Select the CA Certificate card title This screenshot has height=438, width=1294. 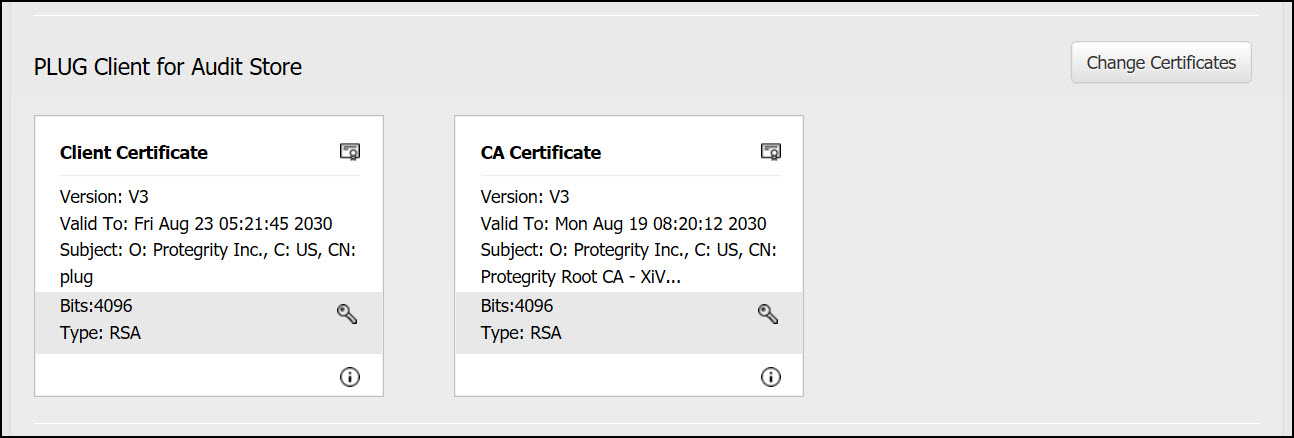pos(541,153)
